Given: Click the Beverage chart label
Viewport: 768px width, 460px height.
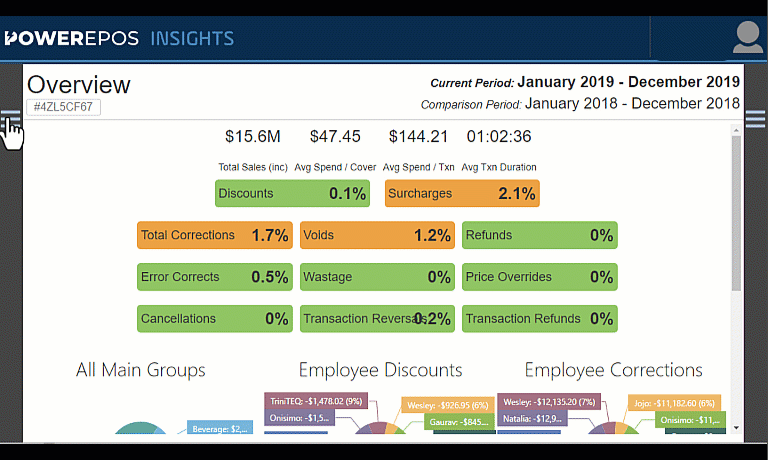Looking at the screenshot, I should [220, 428].
